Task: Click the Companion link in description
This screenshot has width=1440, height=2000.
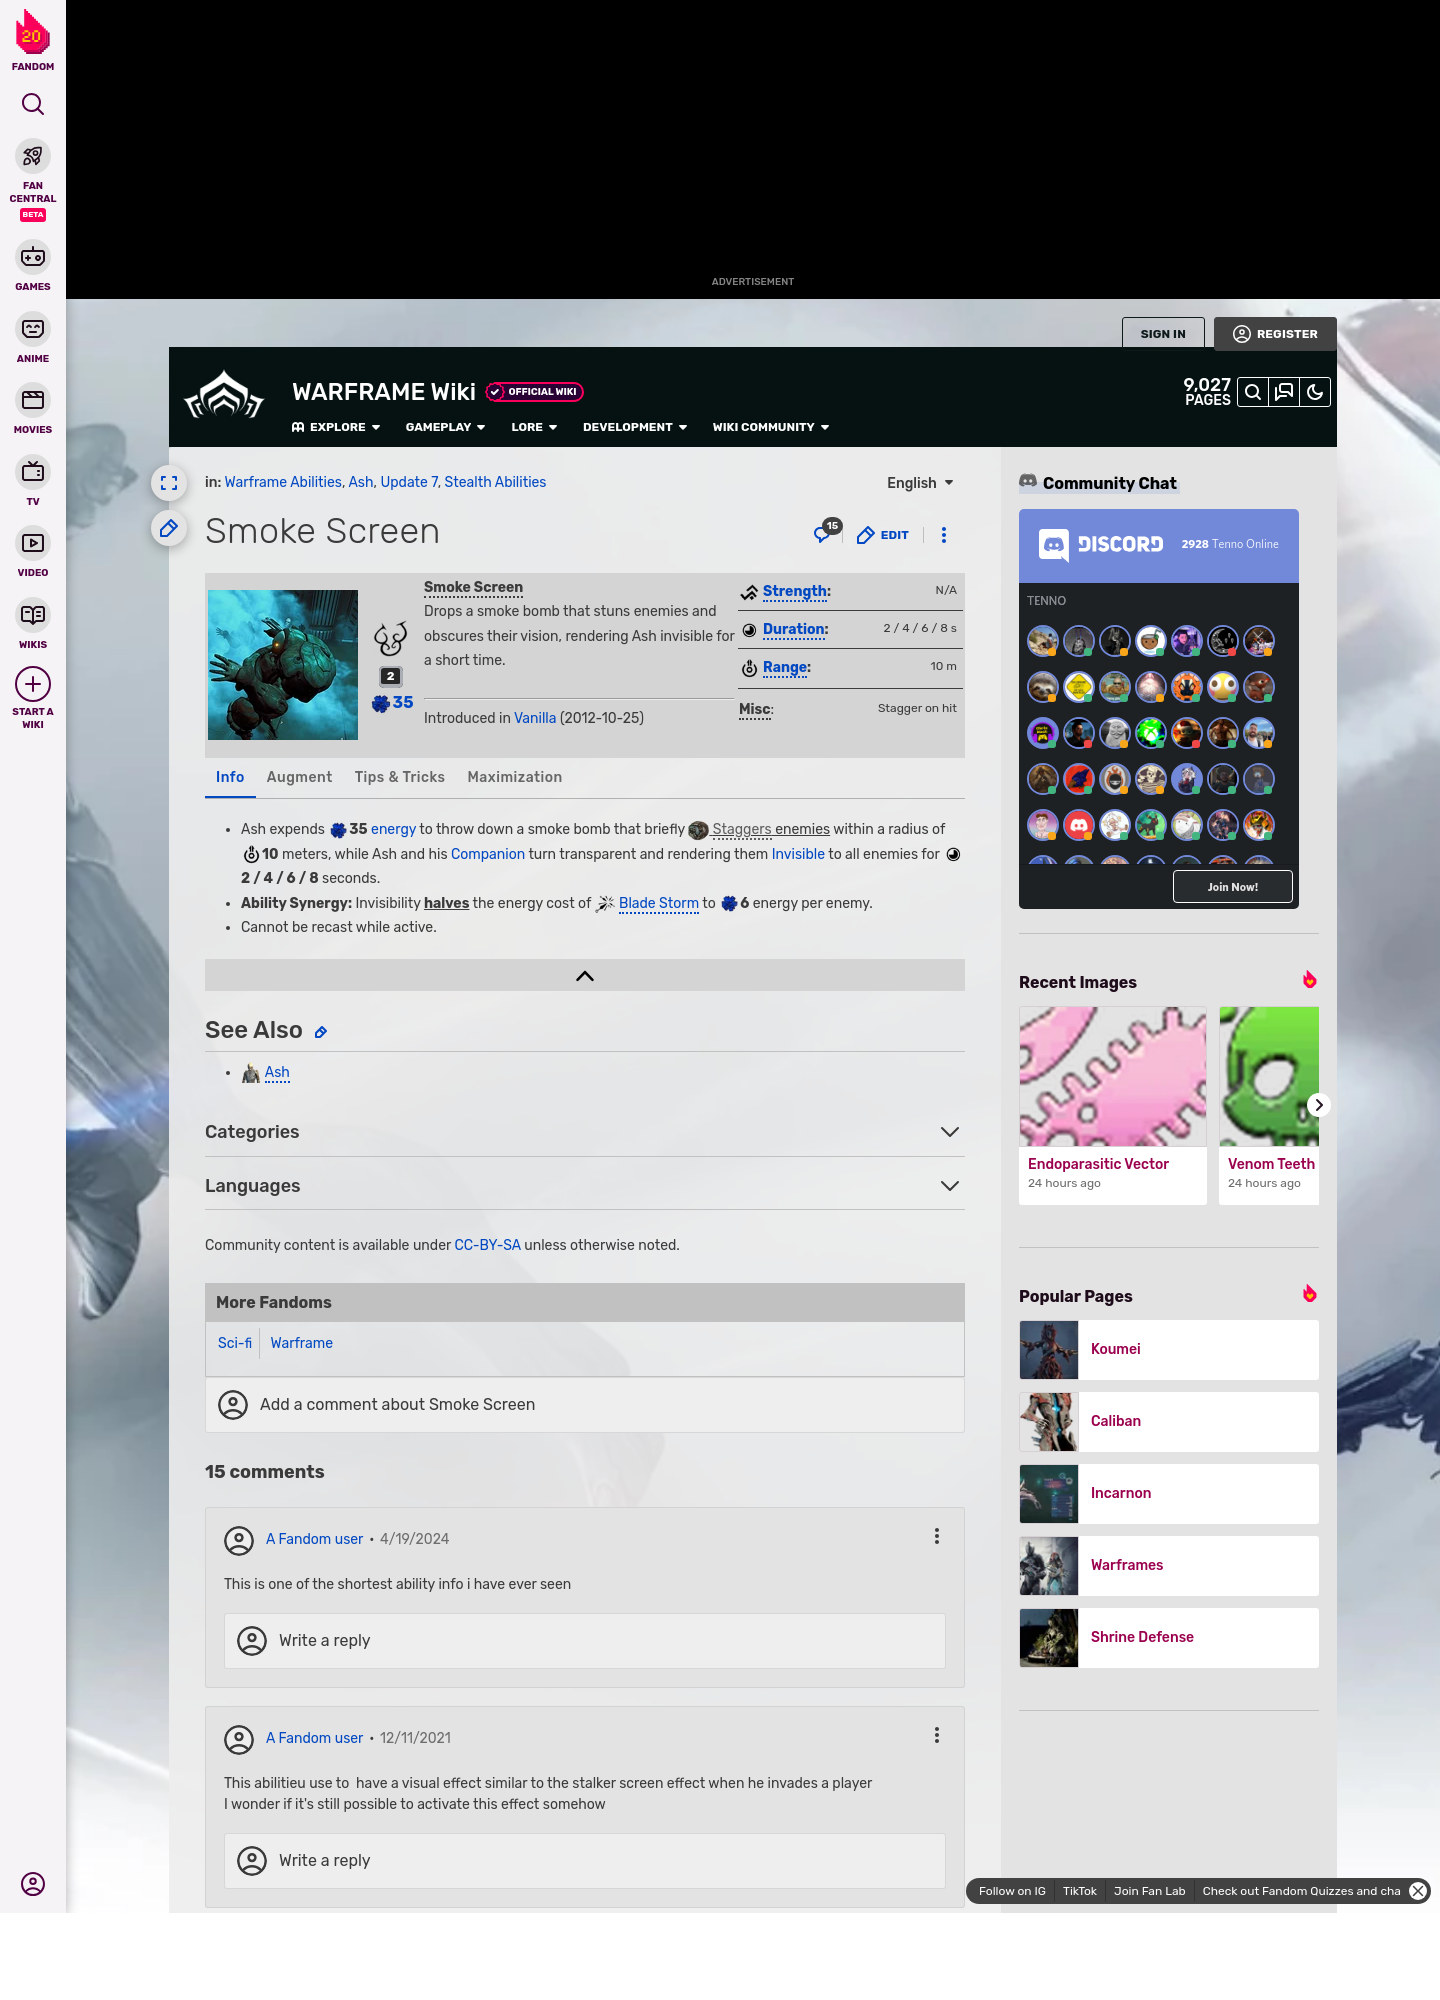Action: coord(488,854)
